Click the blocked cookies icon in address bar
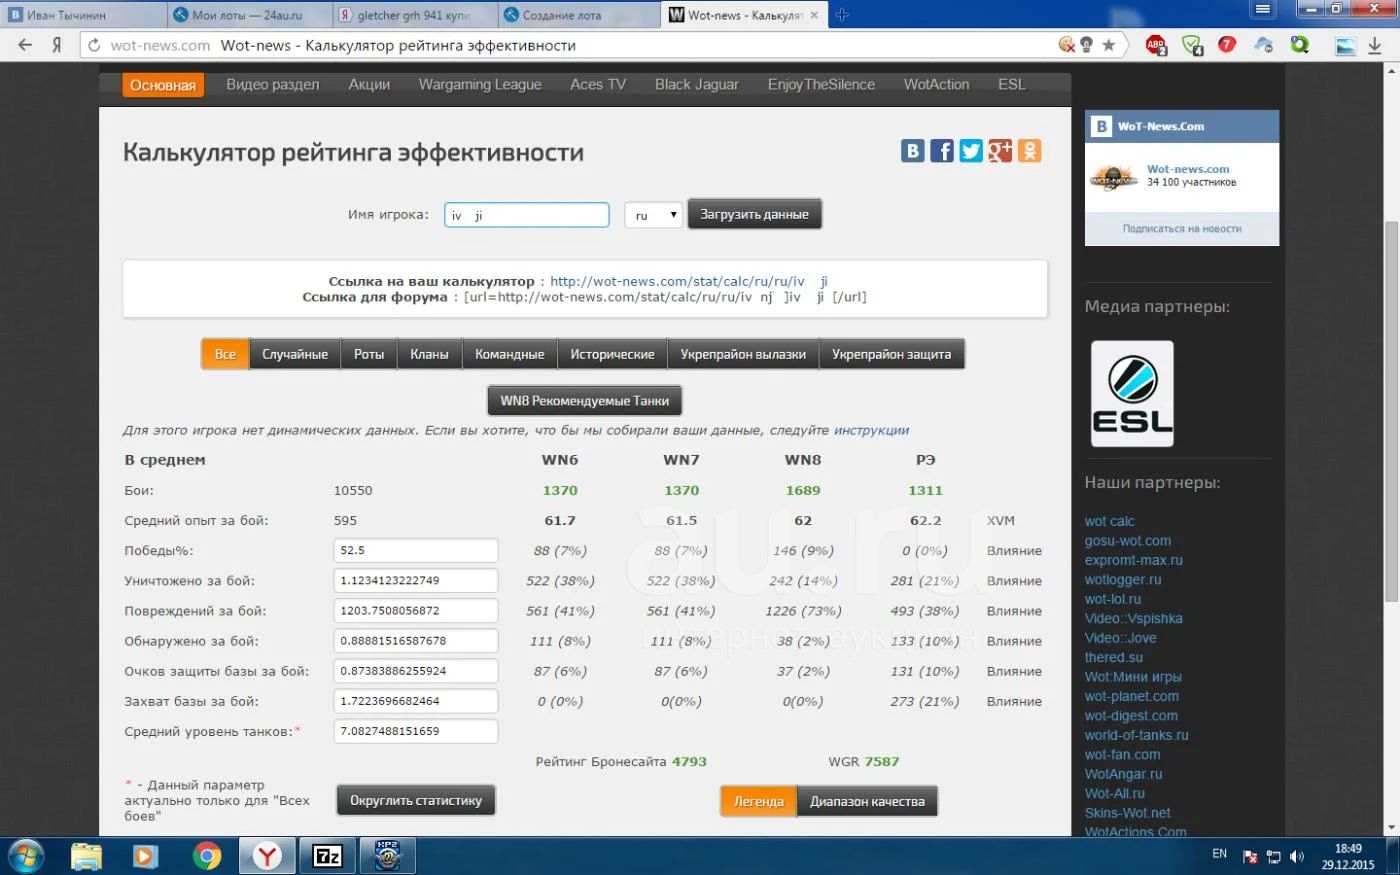The width and height of the screenshot is (1400, 875). [x=1067, y=45]
